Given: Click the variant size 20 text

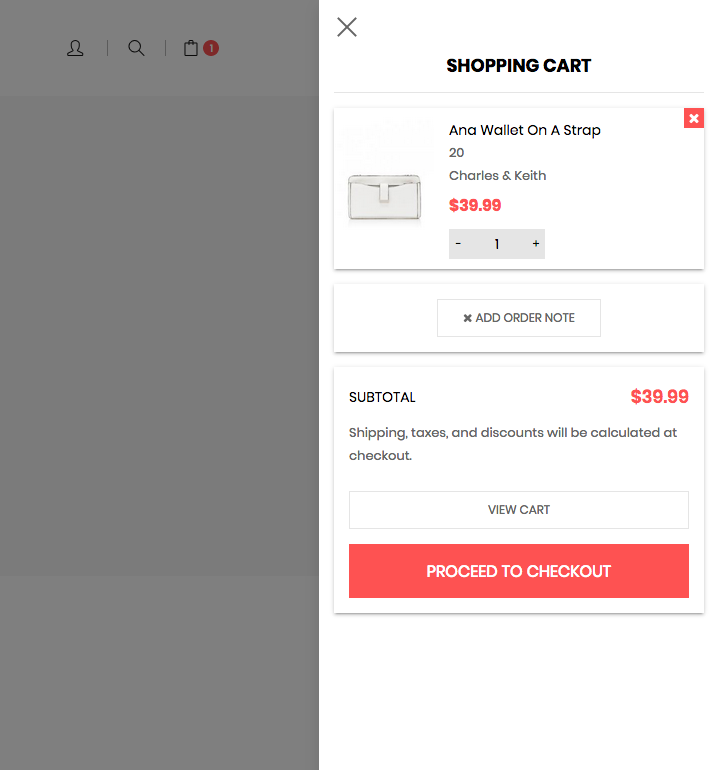Looking at the screenshot, I should coord(457,153).
